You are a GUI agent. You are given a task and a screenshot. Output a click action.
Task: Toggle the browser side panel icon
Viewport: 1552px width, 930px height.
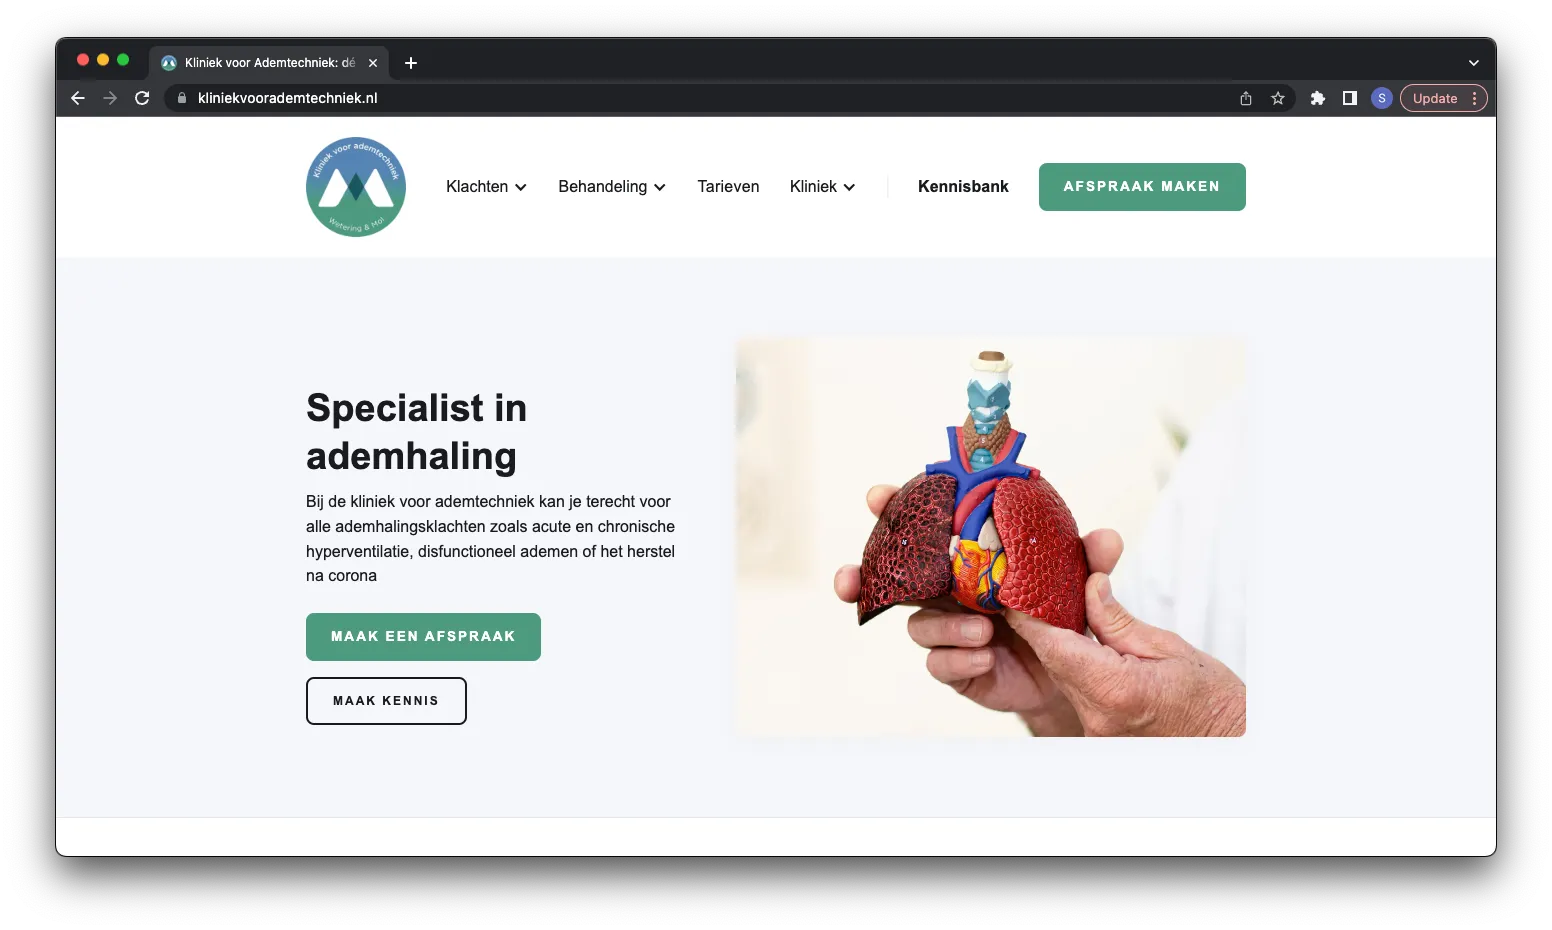[1350, 98]
